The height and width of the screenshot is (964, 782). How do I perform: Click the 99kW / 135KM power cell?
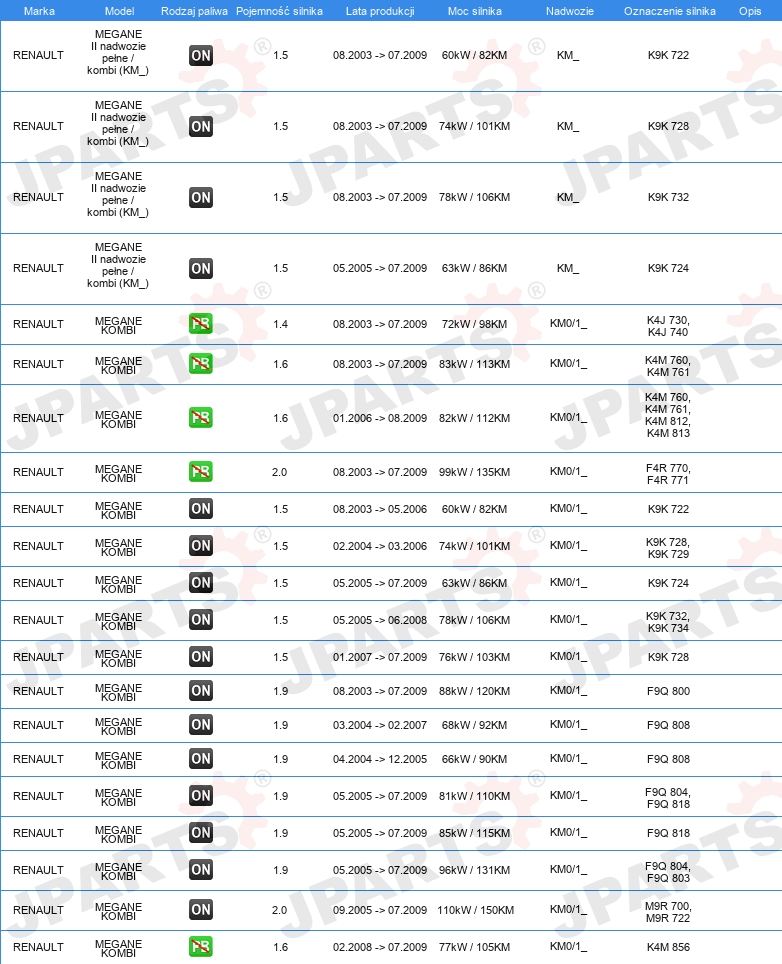475,472
